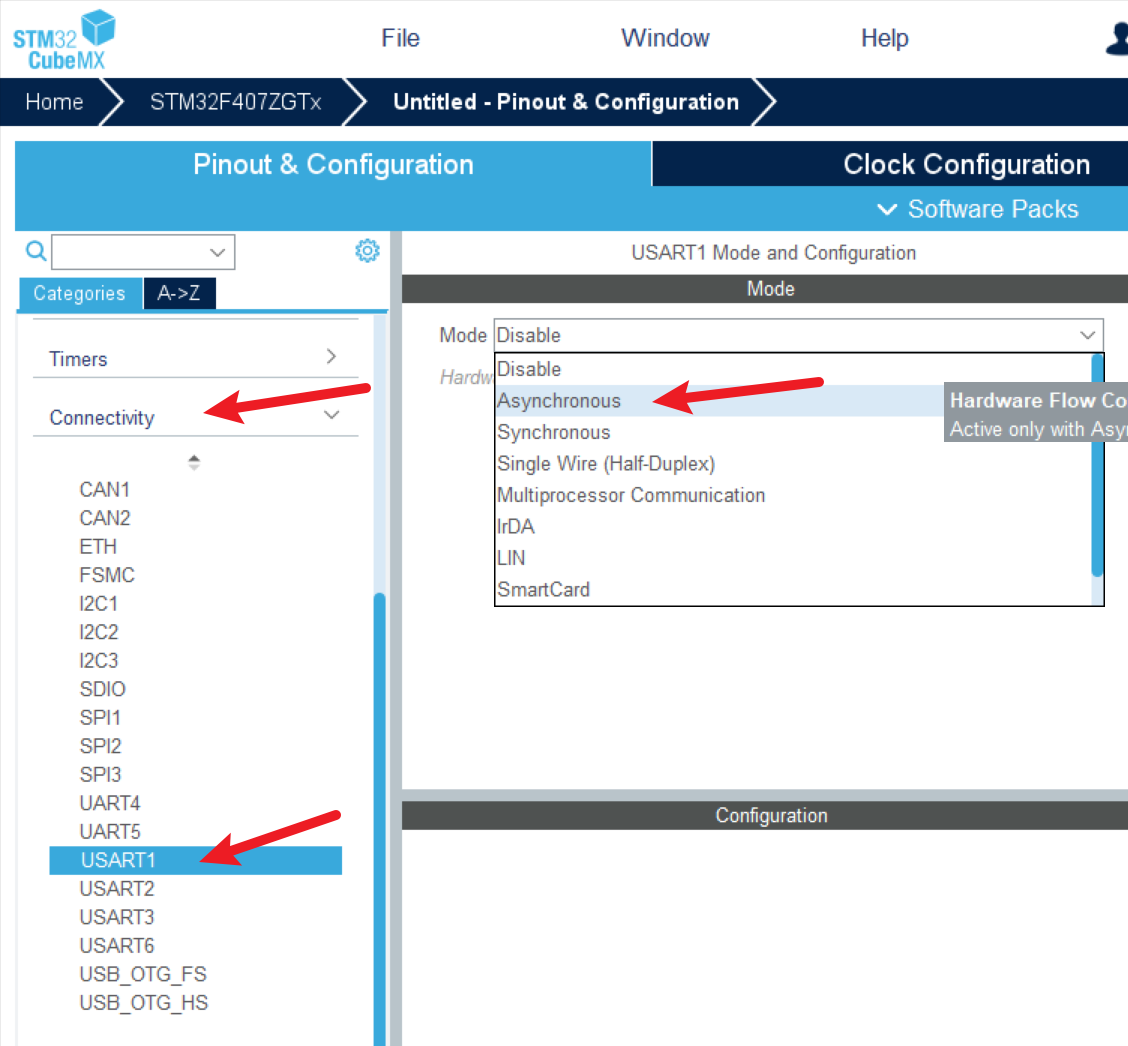Select I2C2 peripheral
The image size is (1128, 1046).
(99, 632)
